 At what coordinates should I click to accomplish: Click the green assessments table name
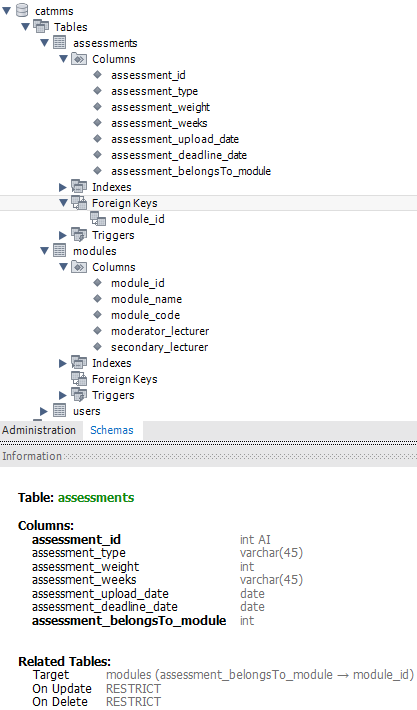[x=96, y=497]
